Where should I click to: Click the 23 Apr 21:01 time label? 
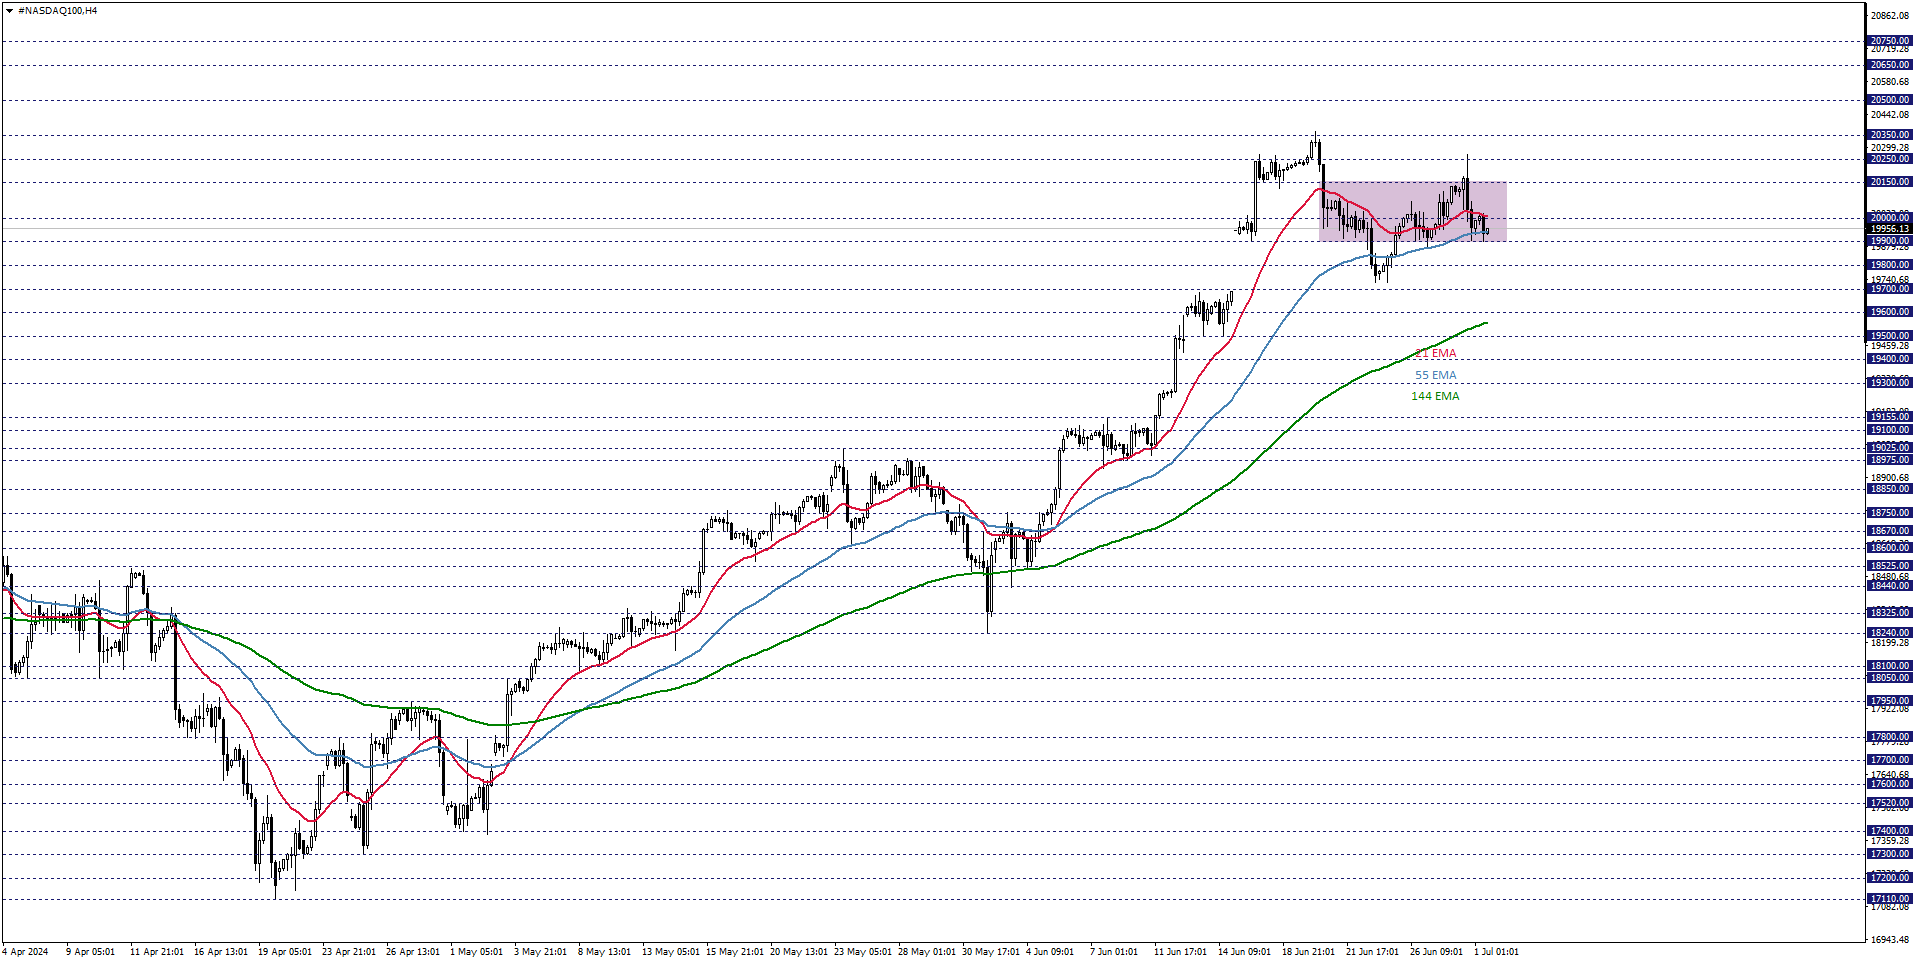(349, 952)
